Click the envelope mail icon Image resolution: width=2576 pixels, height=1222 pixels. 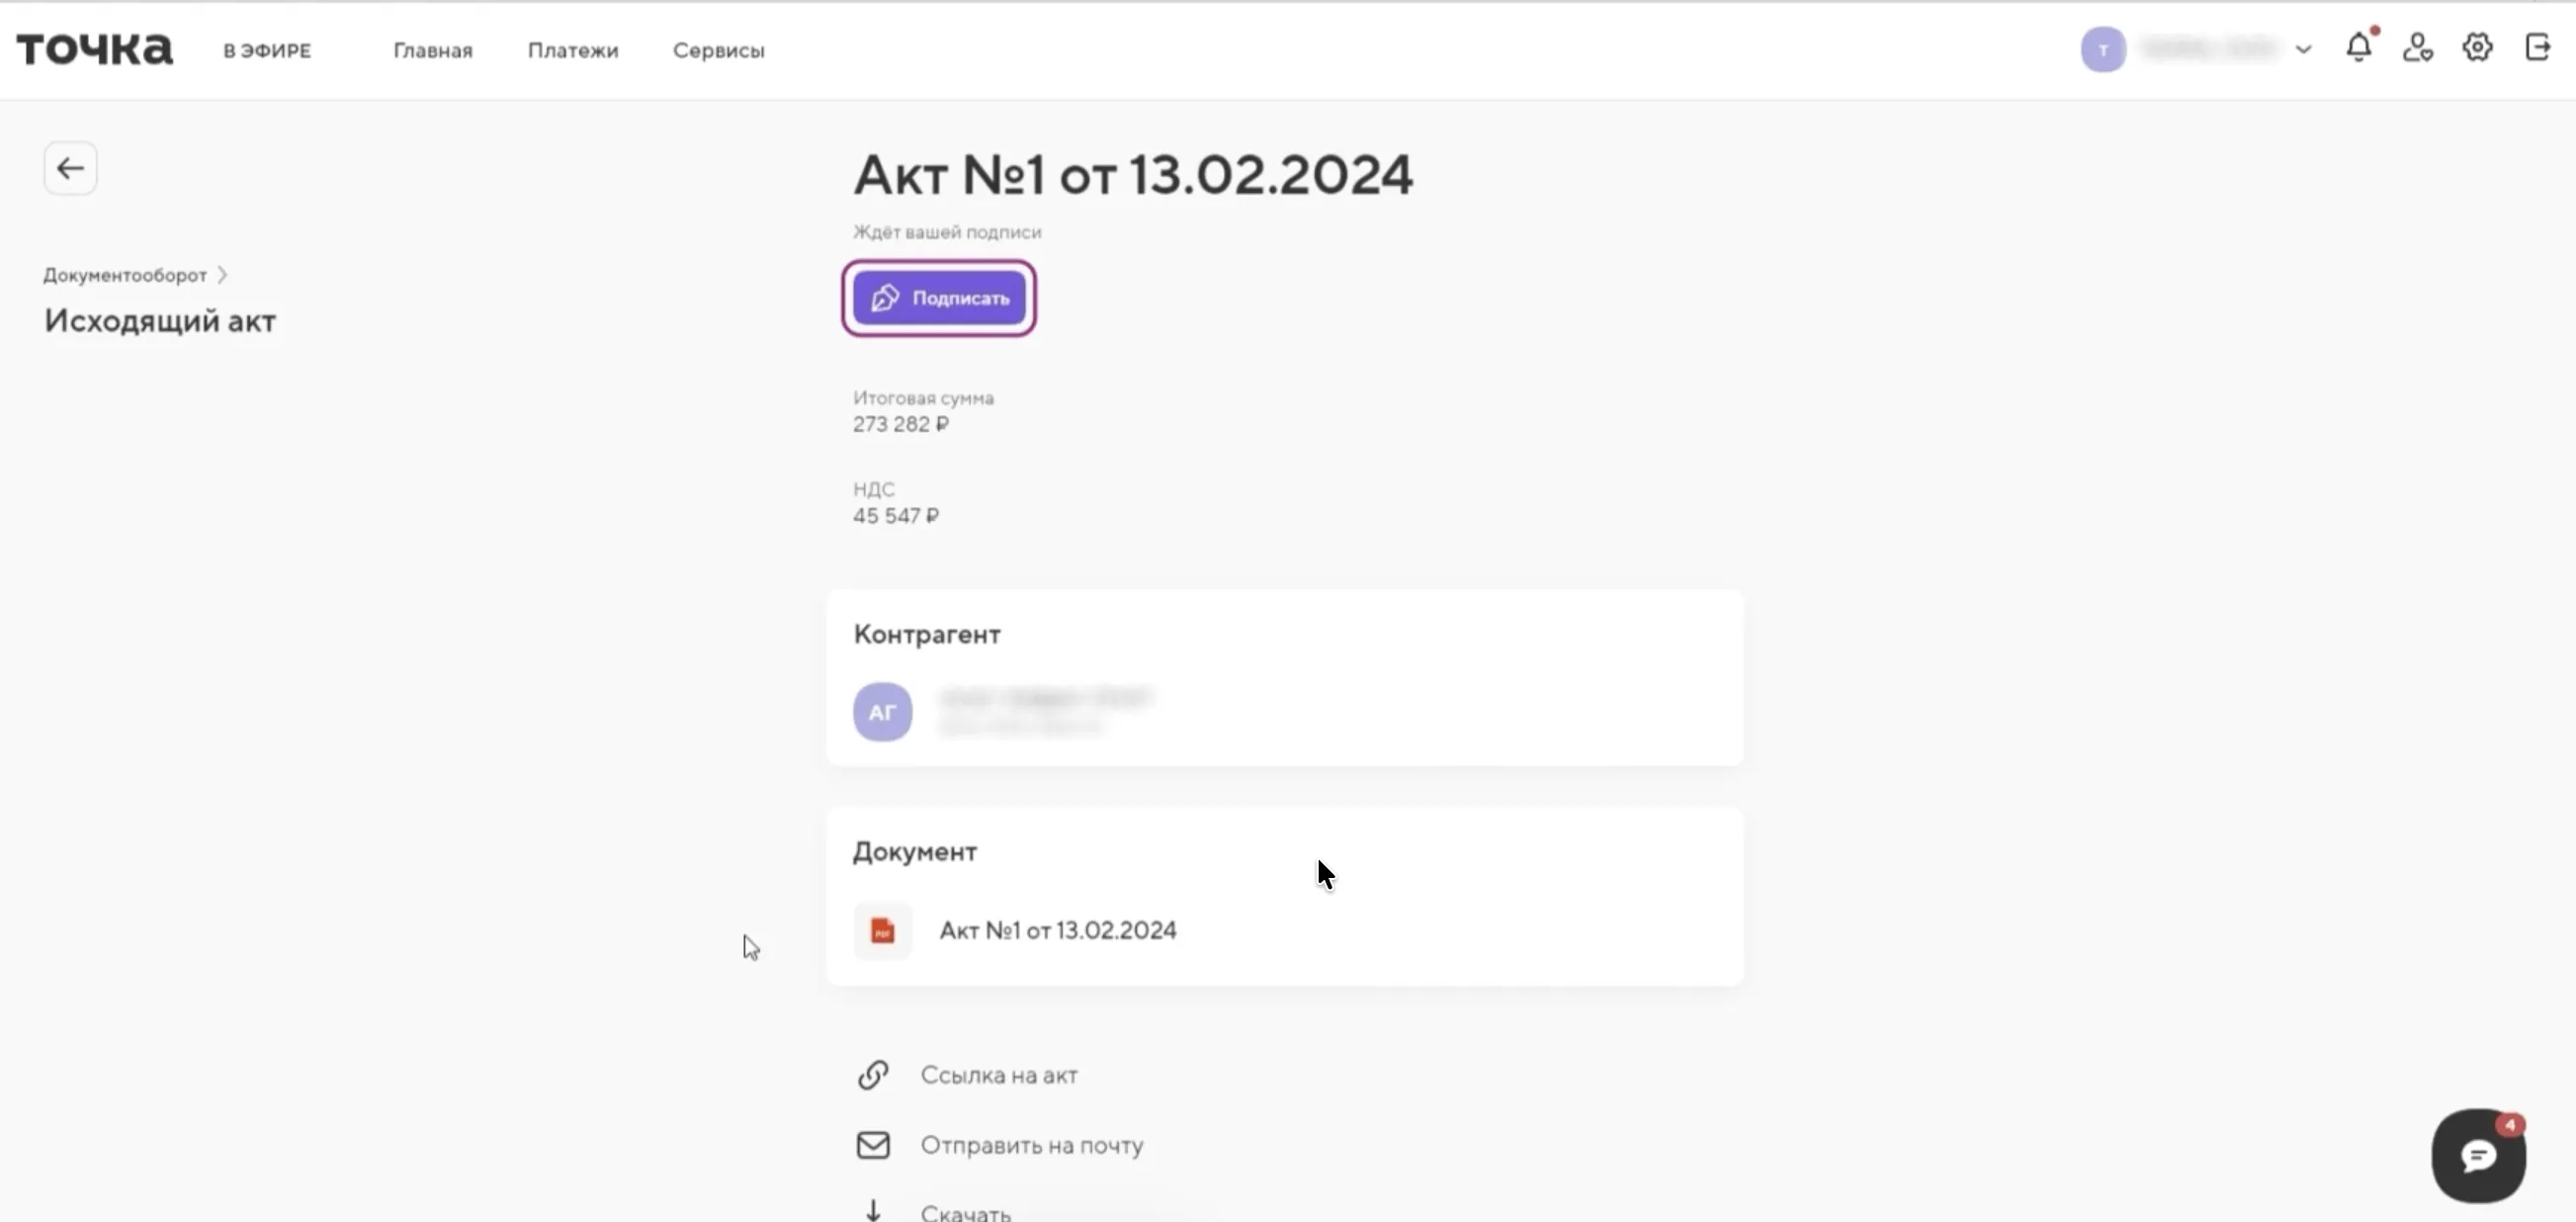[x=873, y=1145]
